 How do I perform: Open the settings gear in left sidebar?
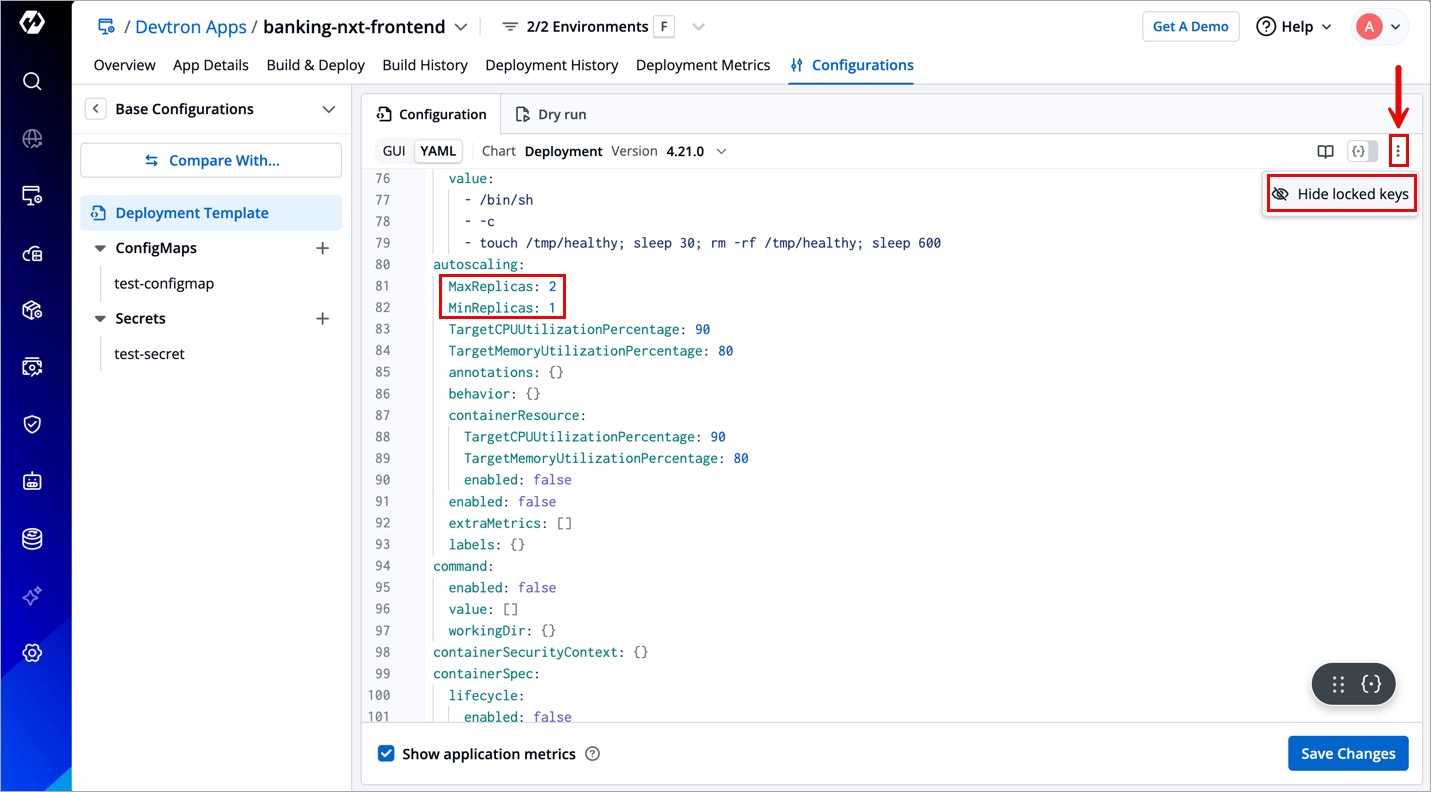32,653
